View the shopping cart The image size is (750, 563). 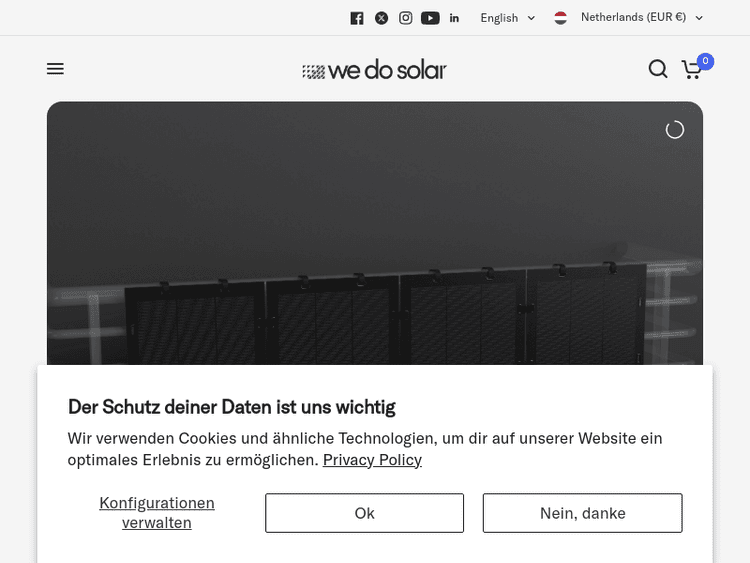pyautogui.click(x=691, y=70)
